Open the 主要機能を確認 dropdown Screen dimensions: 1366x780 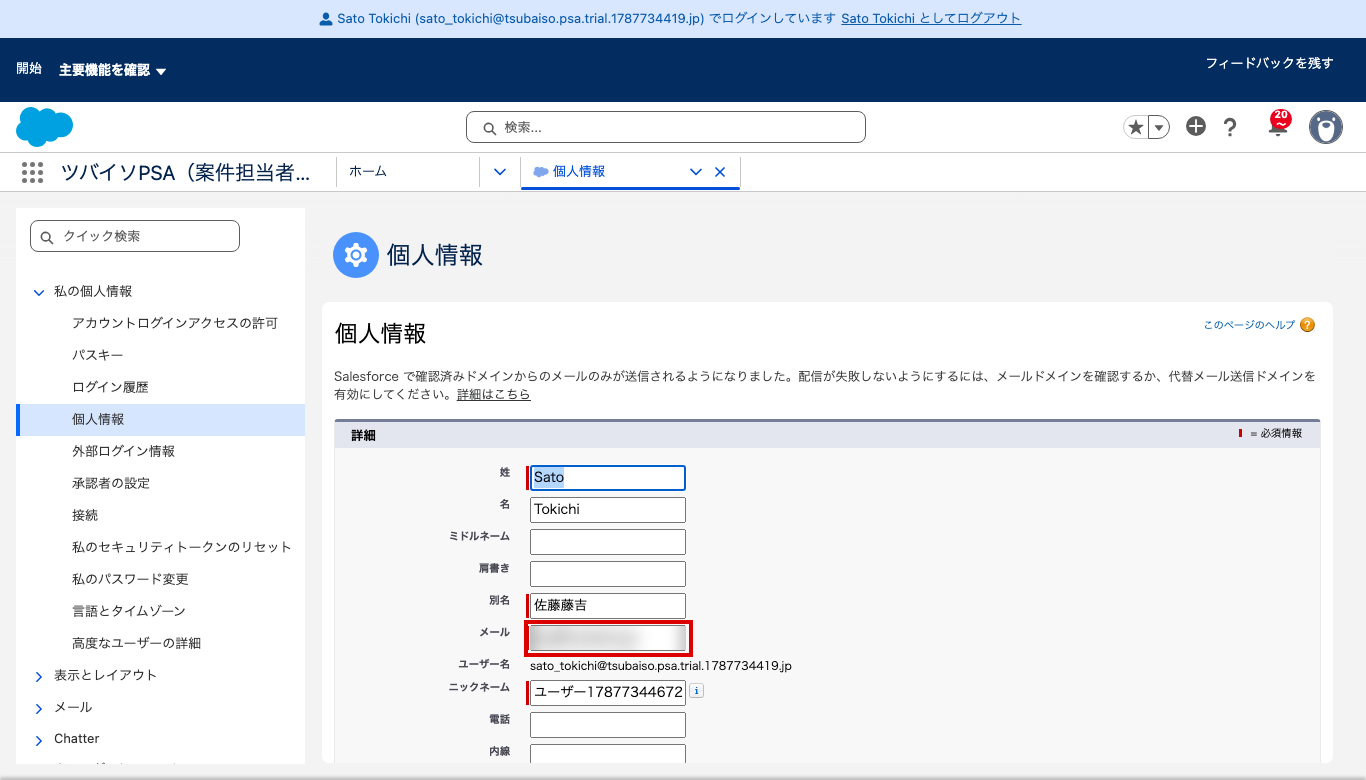tap(112, 70)
